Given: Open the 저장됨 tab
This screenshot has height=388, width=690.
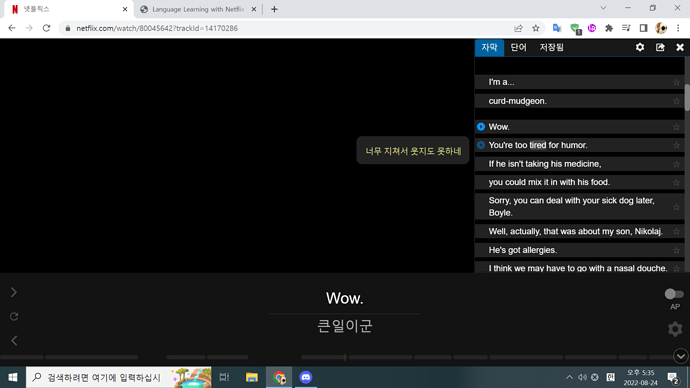Looking at the screenshot, I should pyautogui.click(x=552, y=48).
